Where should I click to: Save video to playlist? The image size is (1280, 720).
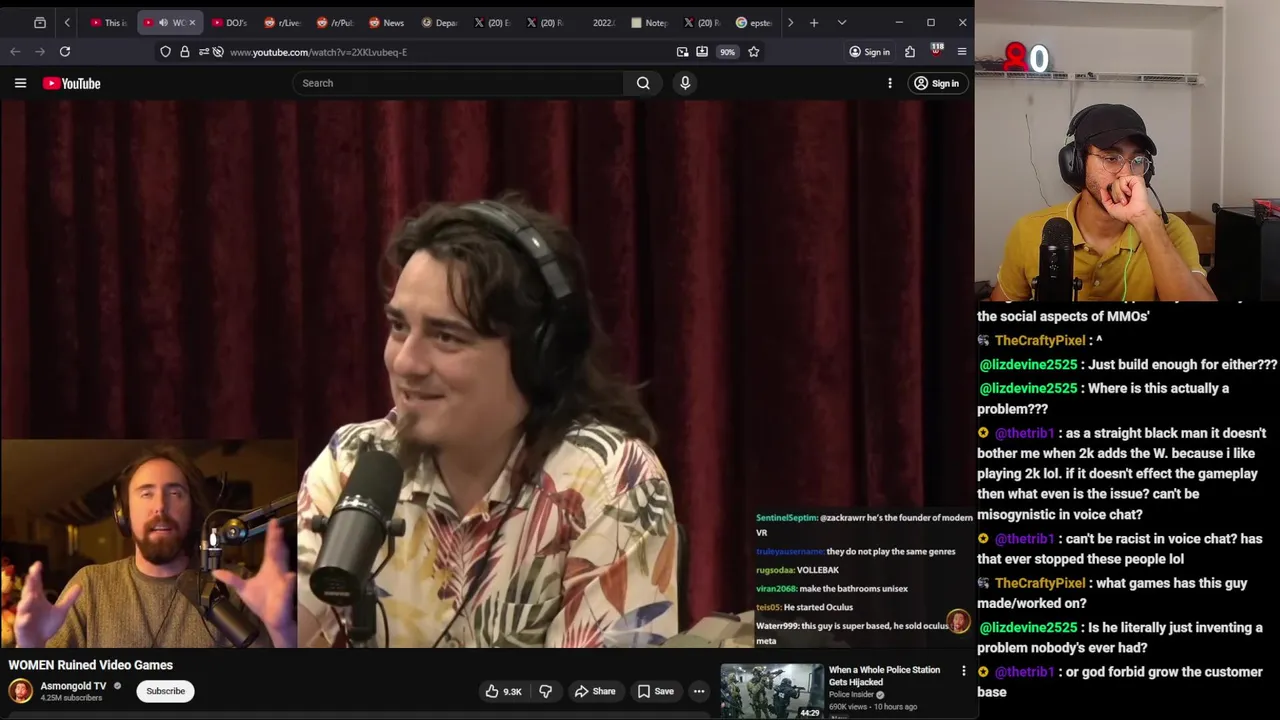point(655,691)
